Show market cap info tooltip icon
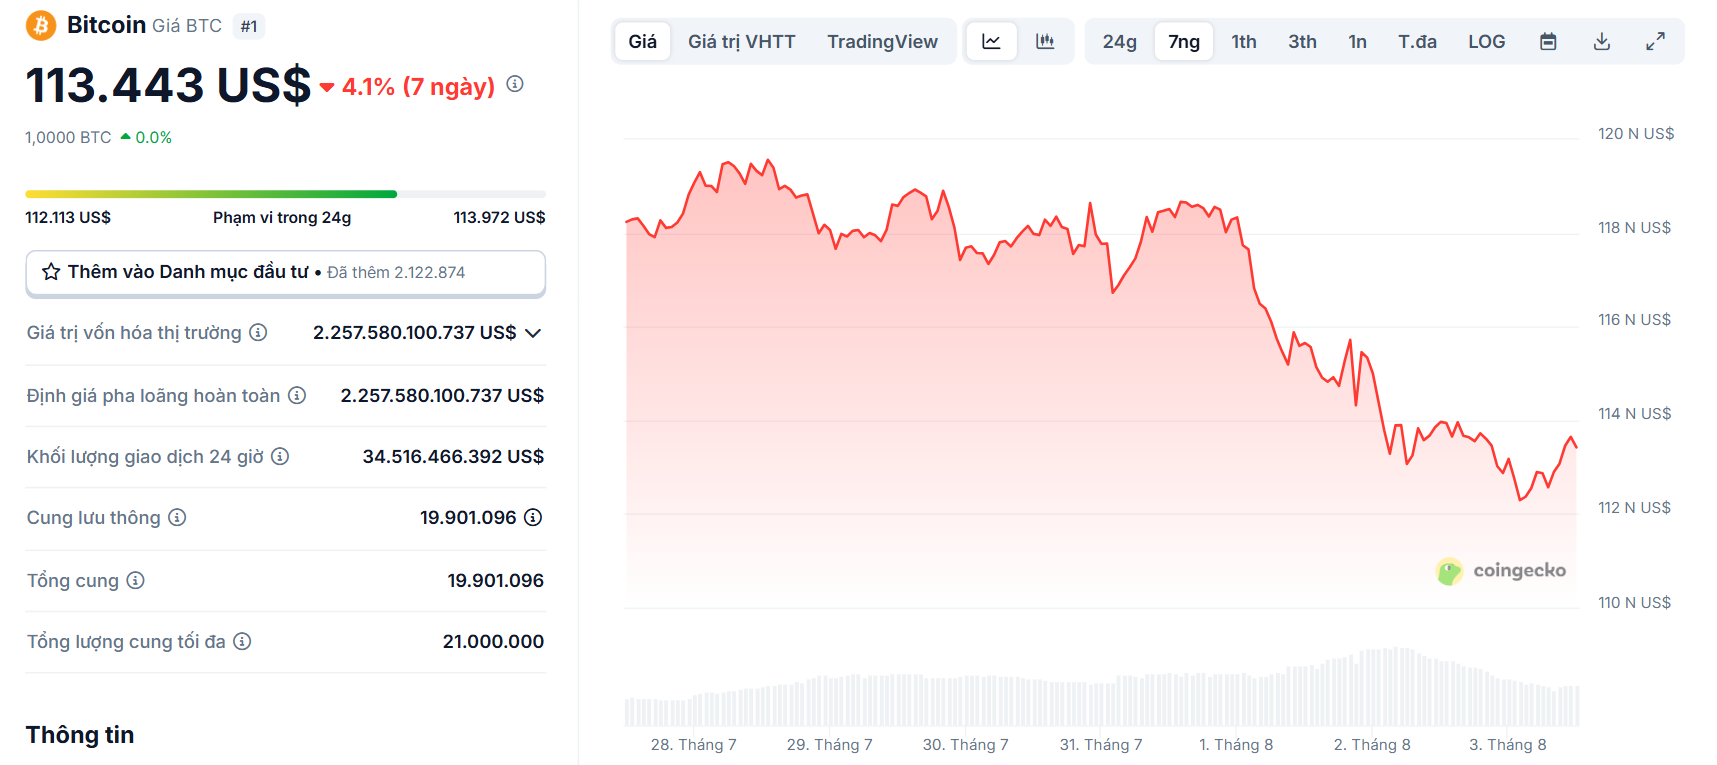 pos(258,332)
